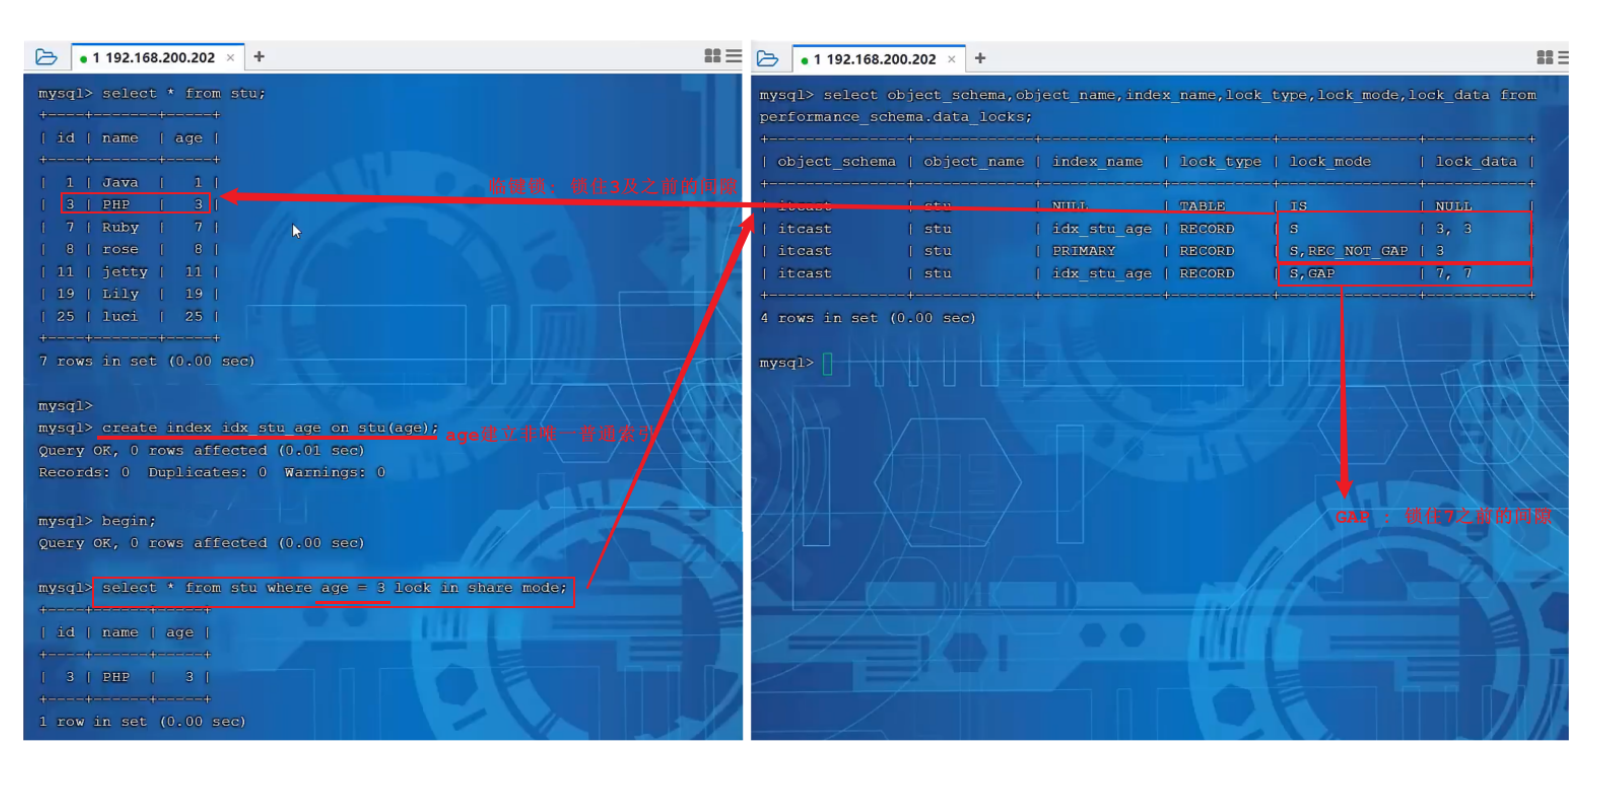Click the 'Lily' row name cell
The image size is (1599, 785).
[x=120, y=294]
